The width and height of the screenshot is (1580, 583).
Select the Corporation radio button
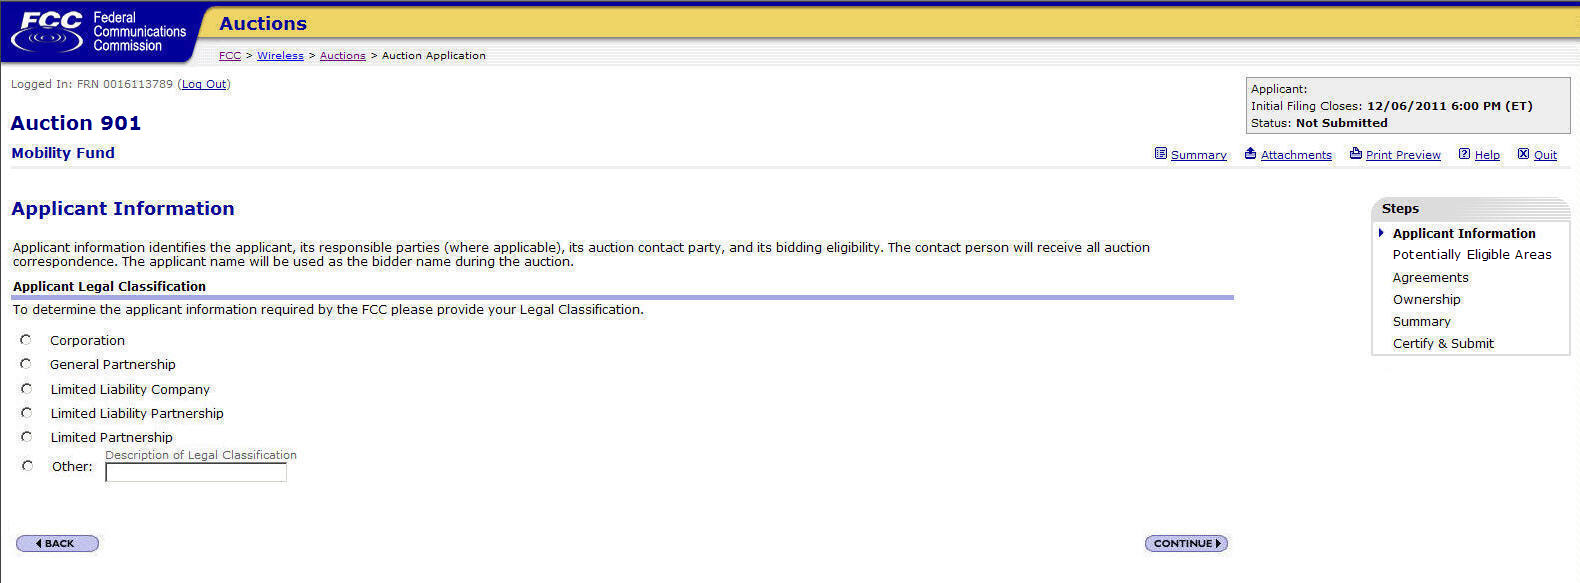26,340
